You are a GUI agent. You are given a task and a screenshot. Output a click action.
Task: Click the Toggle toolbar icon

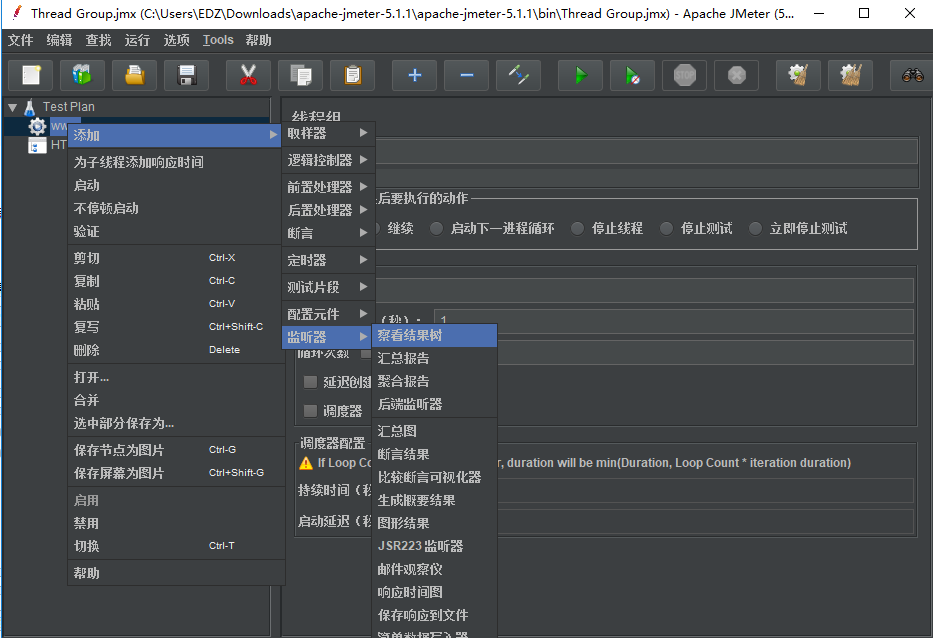(x=518, y=76)
